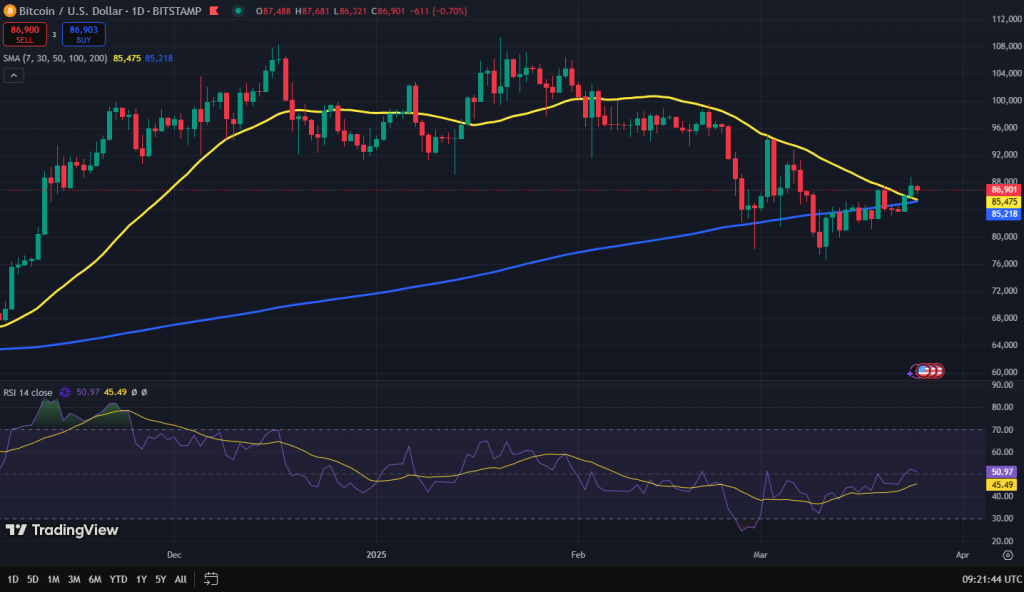Click the purple sparkle icon near events
Image resolution: width=1024 pixels, height=592 pixels.
911,372
